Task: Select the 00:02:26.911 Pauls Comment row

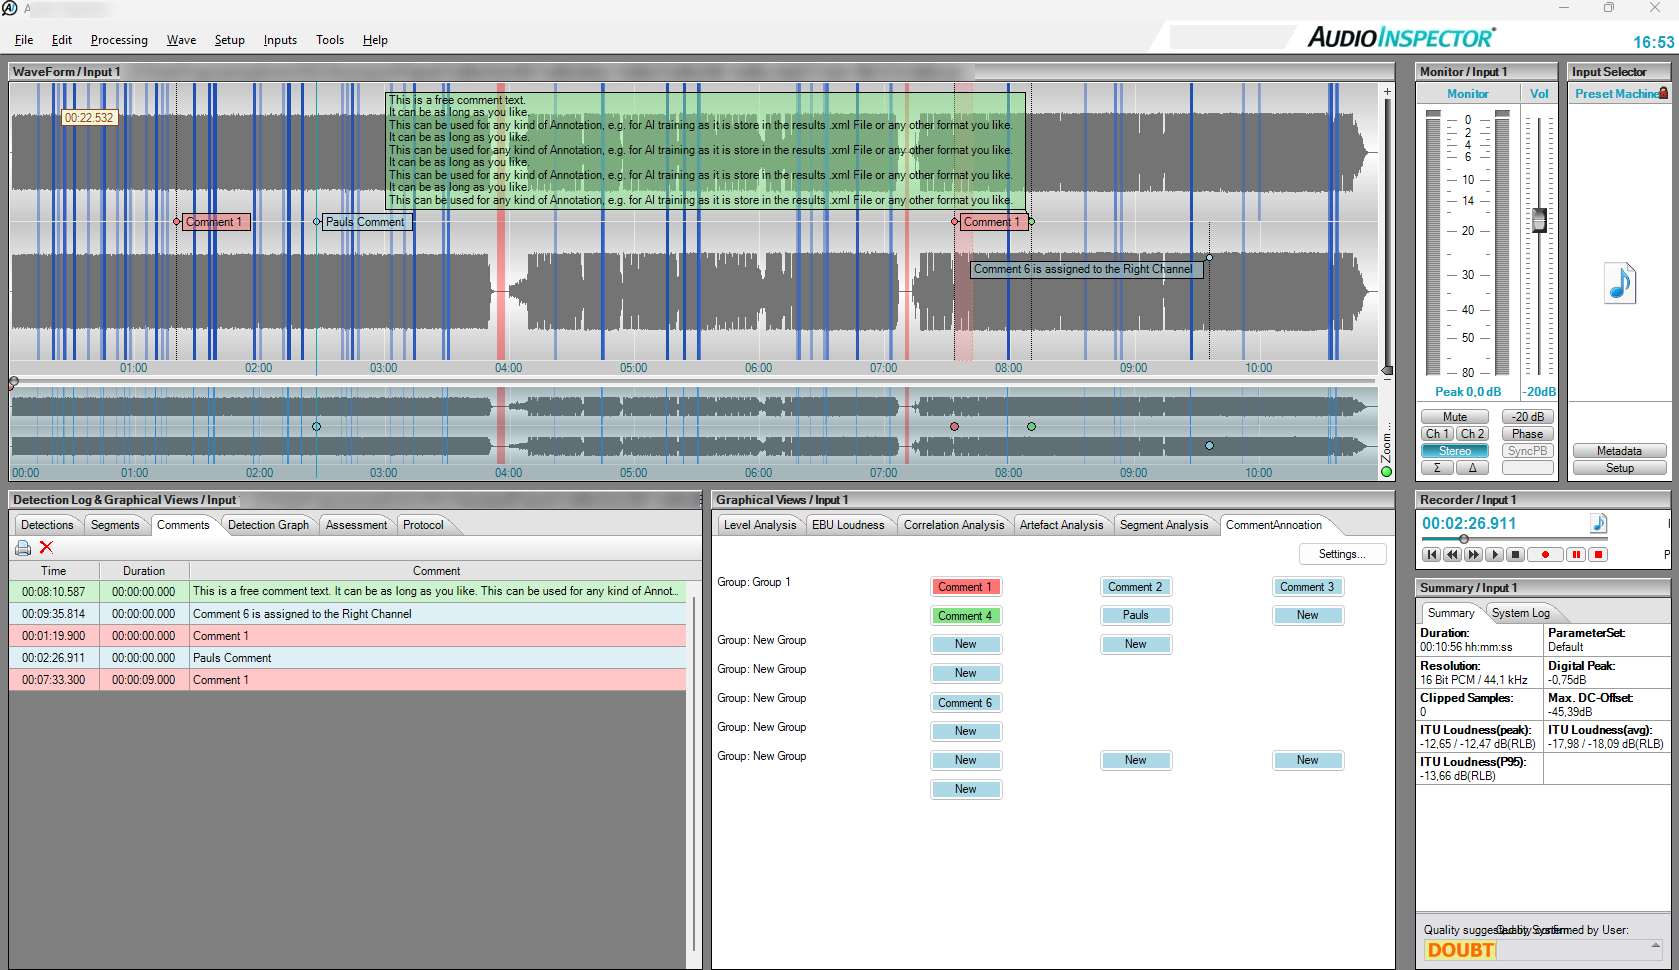Action: [348, 658]
